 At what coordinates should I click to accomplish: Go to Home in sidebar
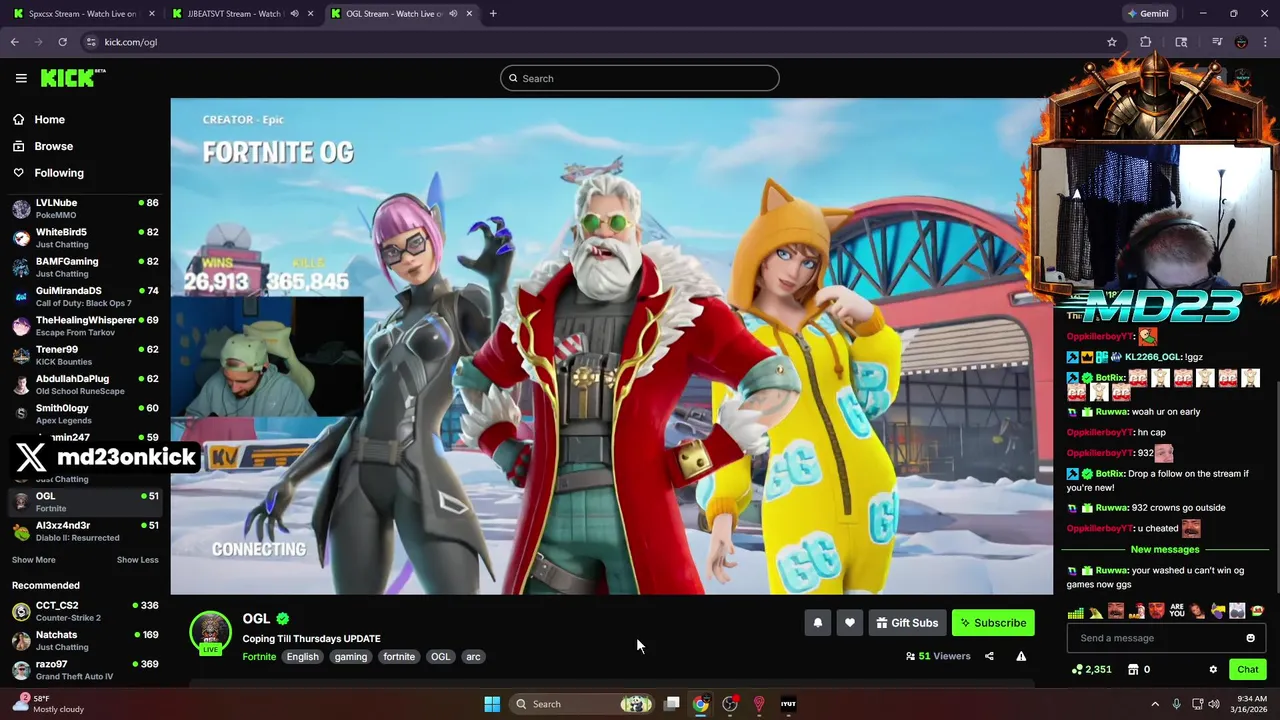pyautogui.click(x=49, y=119)
